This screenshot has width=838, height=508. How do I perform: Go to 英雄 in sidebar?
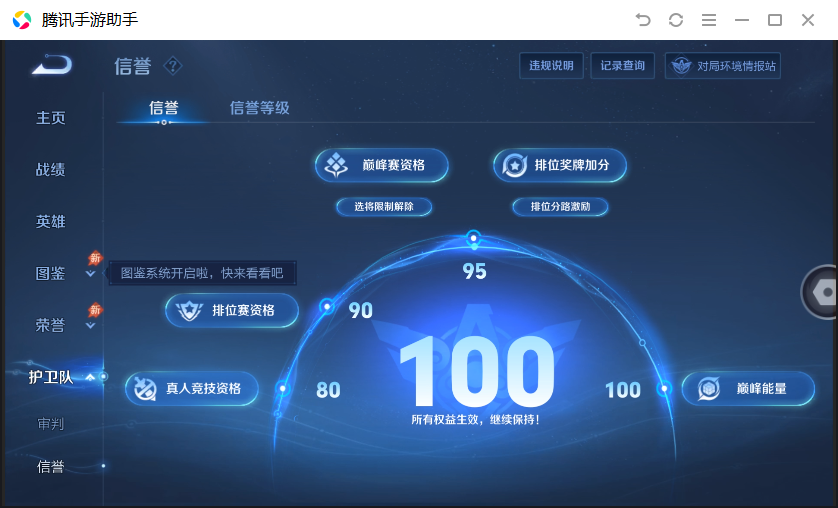[50, 221]
